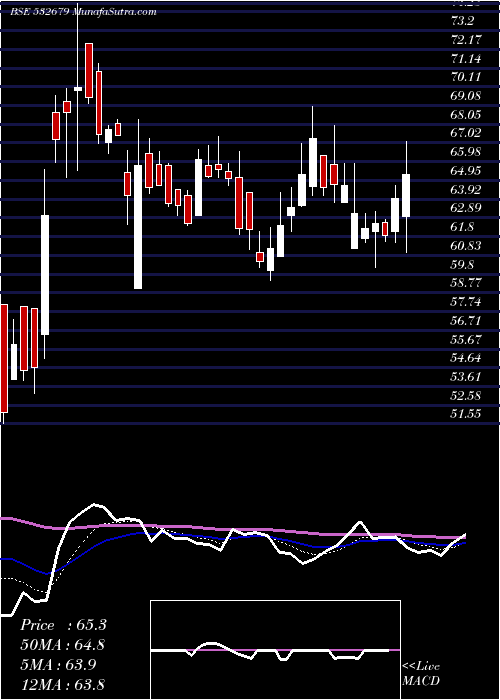Click the 69.08 price axis label
The height and width of the screenshot is (700, 500).
[x=466, y=96]
